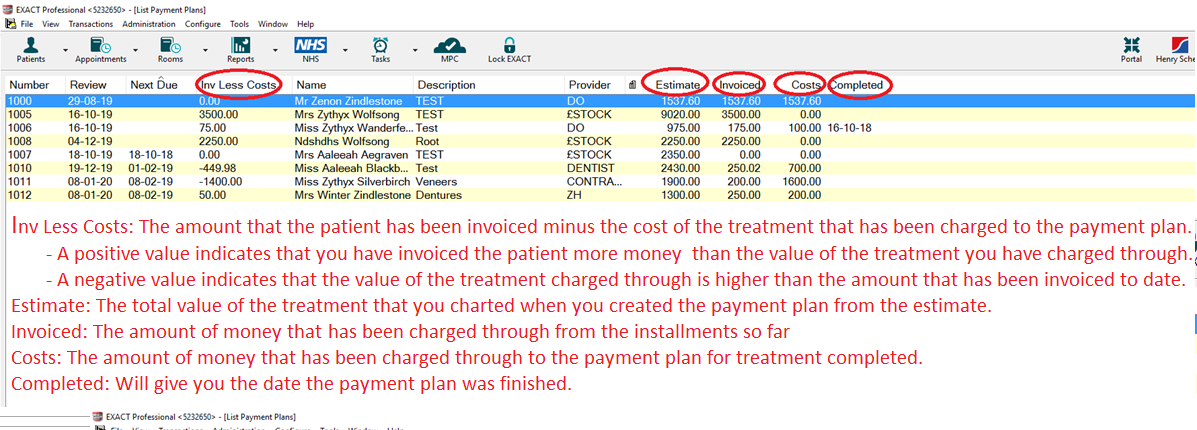Open the Tasks alarm clock icon
1197x430 pixels.
[x=380, y=46]
